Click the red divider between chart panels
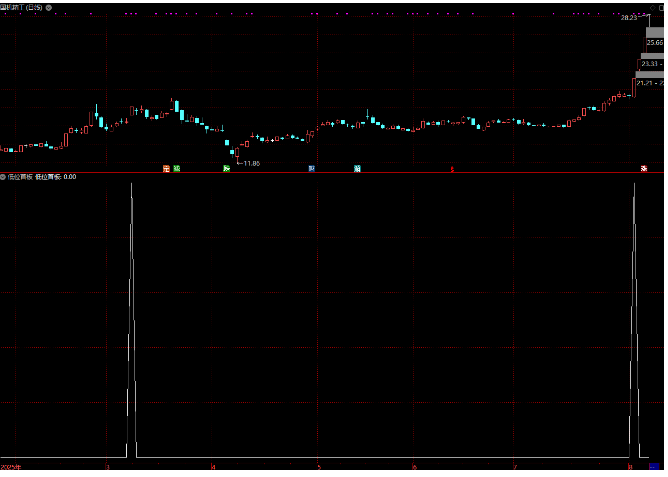 (x=330, y=173)
